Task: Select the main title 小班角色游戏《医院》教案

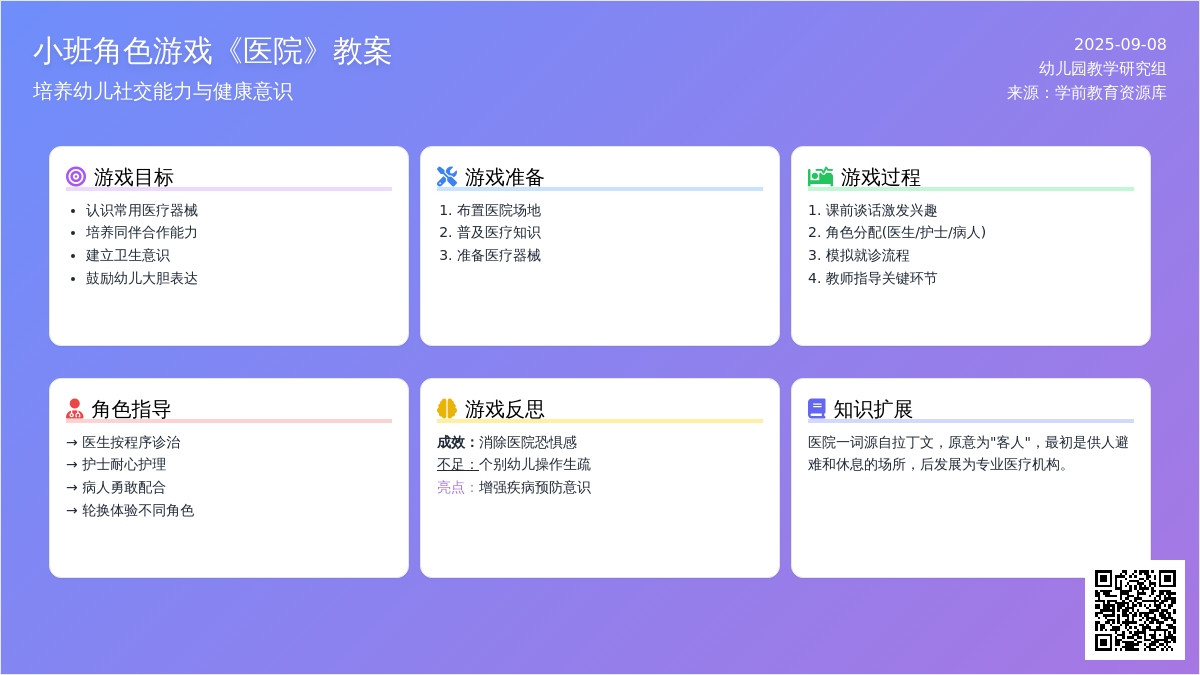Action: (x=212, y=51)
